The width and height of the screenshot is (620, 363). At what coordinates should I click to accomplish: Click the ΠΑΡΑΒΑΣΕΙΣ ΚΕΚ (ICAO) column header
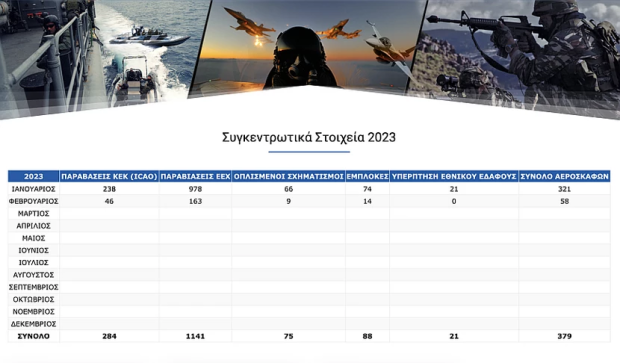click(x=109, y=176)
